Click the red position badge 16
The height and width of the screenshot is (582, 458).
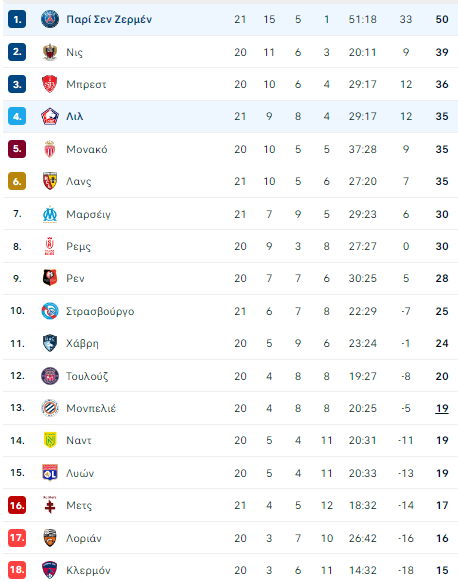click(17, 505)
